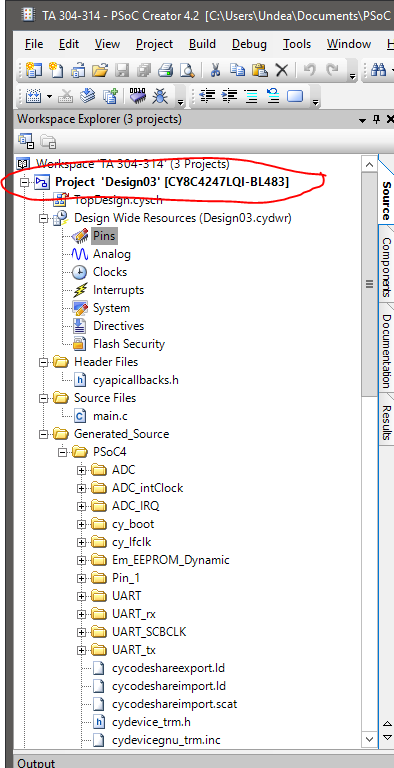
Task: Collapse the Design Wide Resources node
Action: [44, 218]
